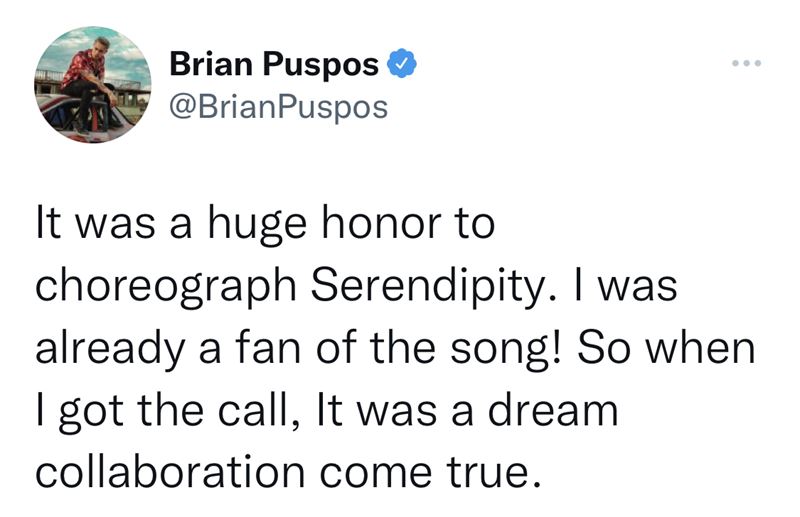Open the Brian Puspos display name

click(x=274, y=65)
